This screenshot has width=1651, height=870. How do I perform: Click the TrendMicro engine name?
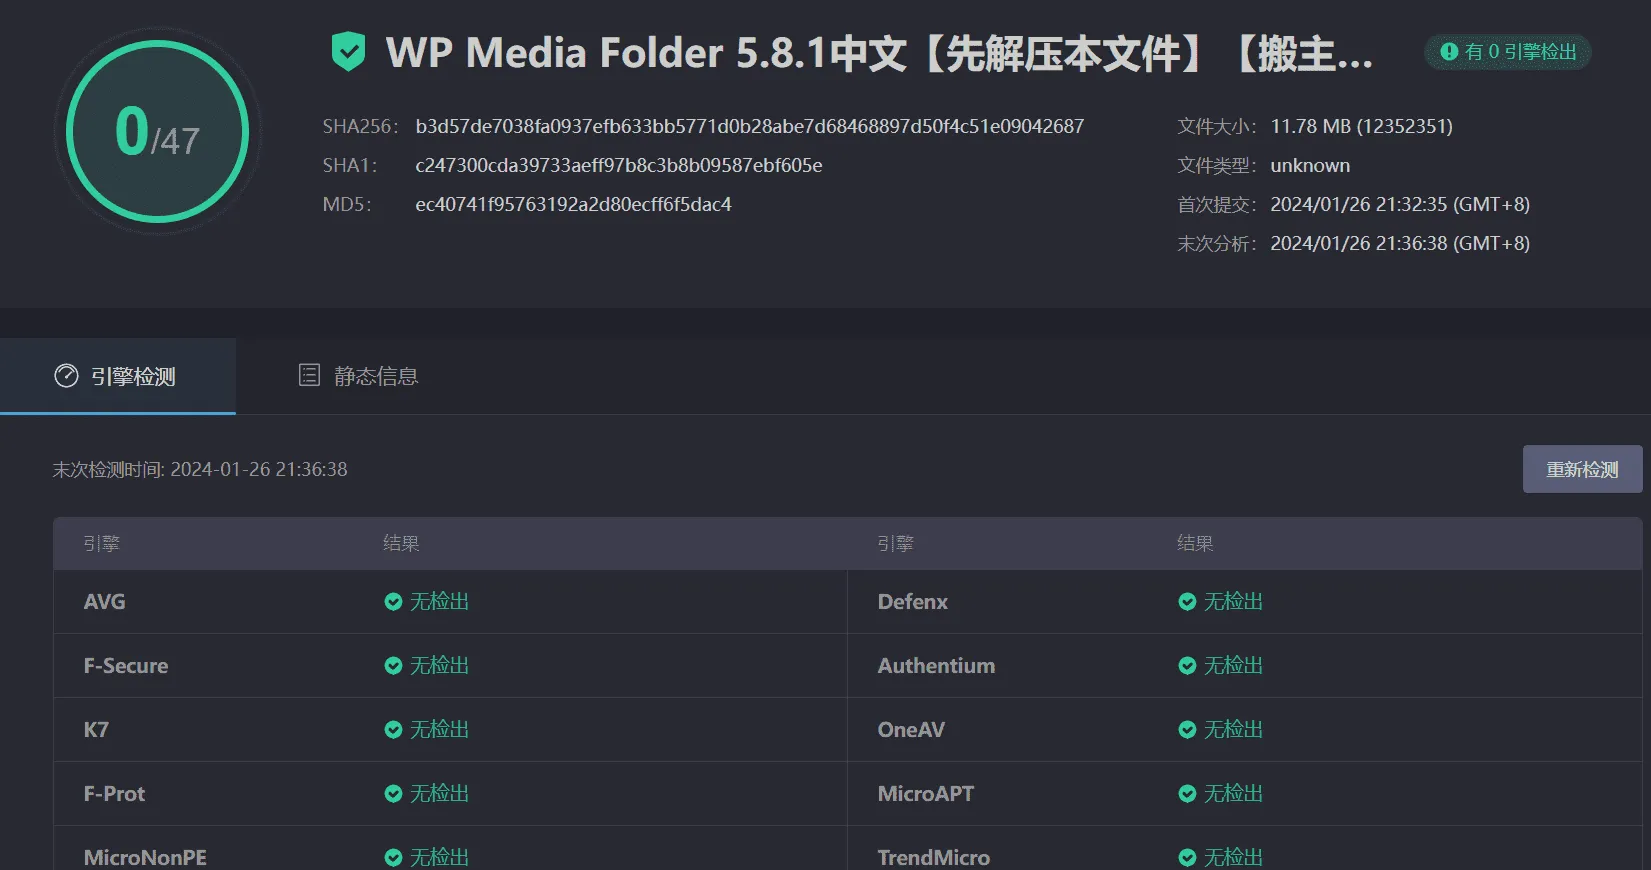[934, 858]
